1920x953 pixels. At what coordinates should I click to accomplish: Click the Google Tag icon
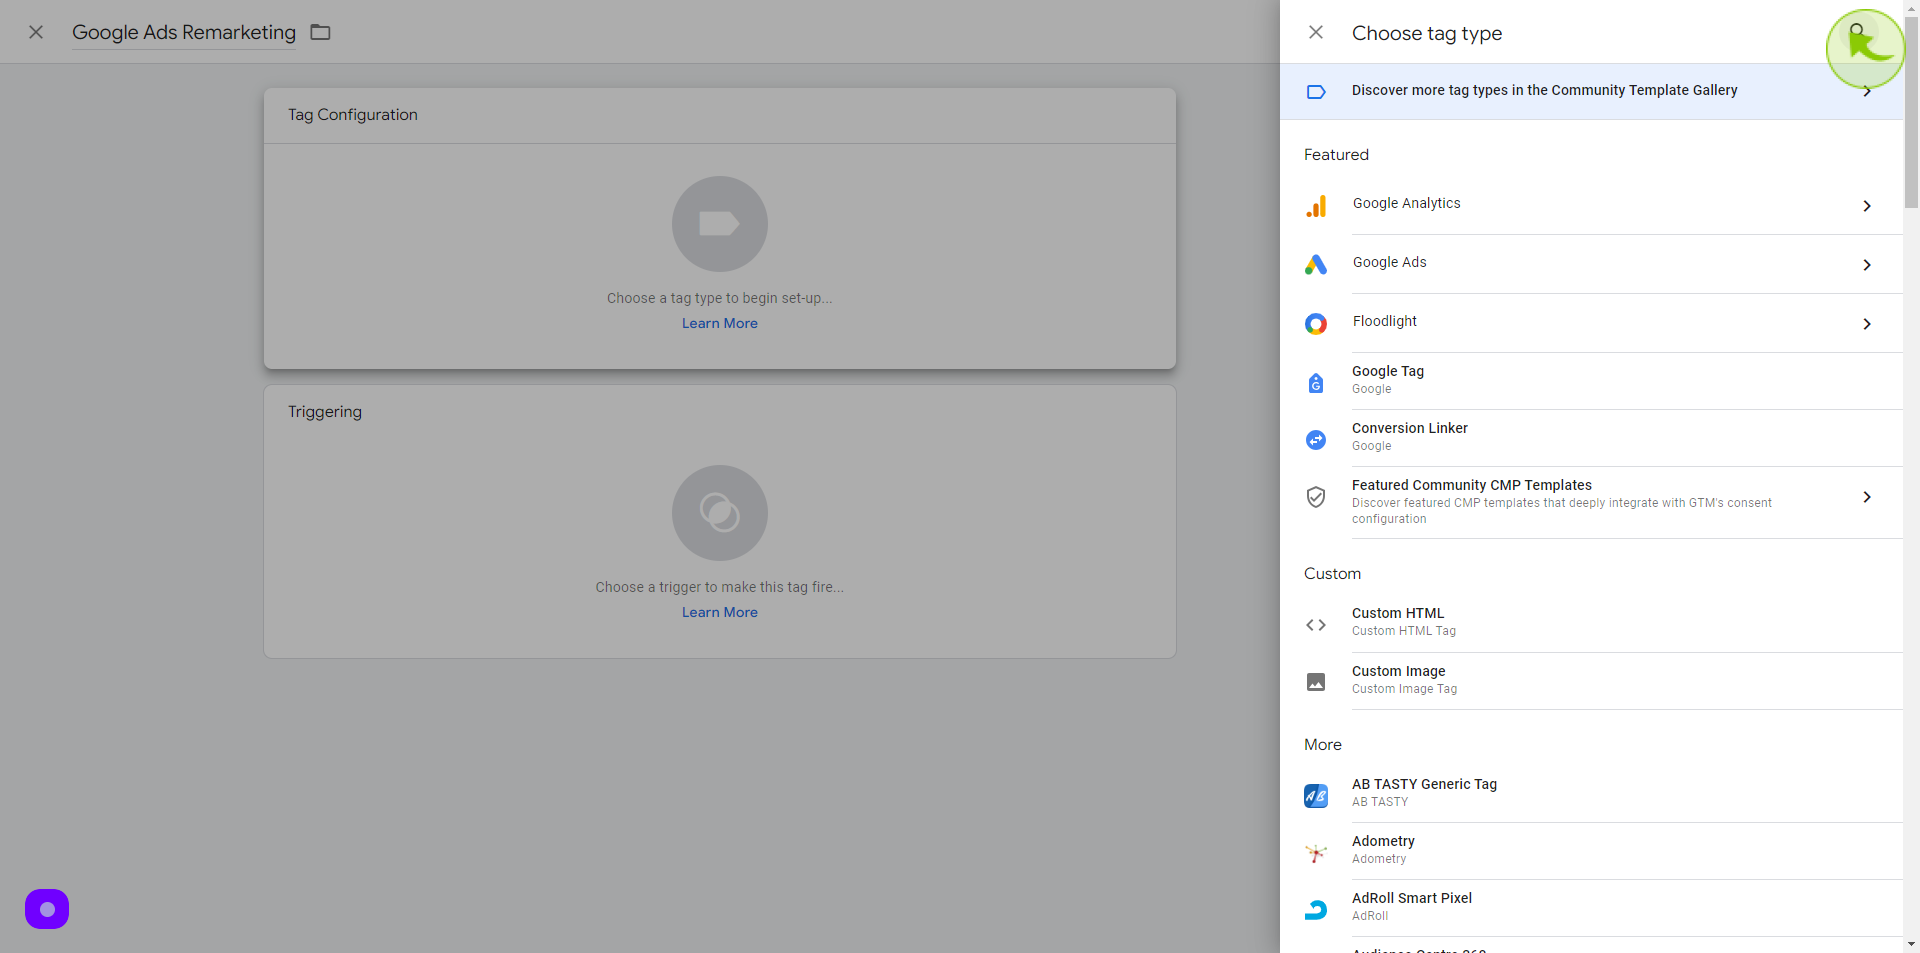pyautogui.click(x=1316, y=383)
